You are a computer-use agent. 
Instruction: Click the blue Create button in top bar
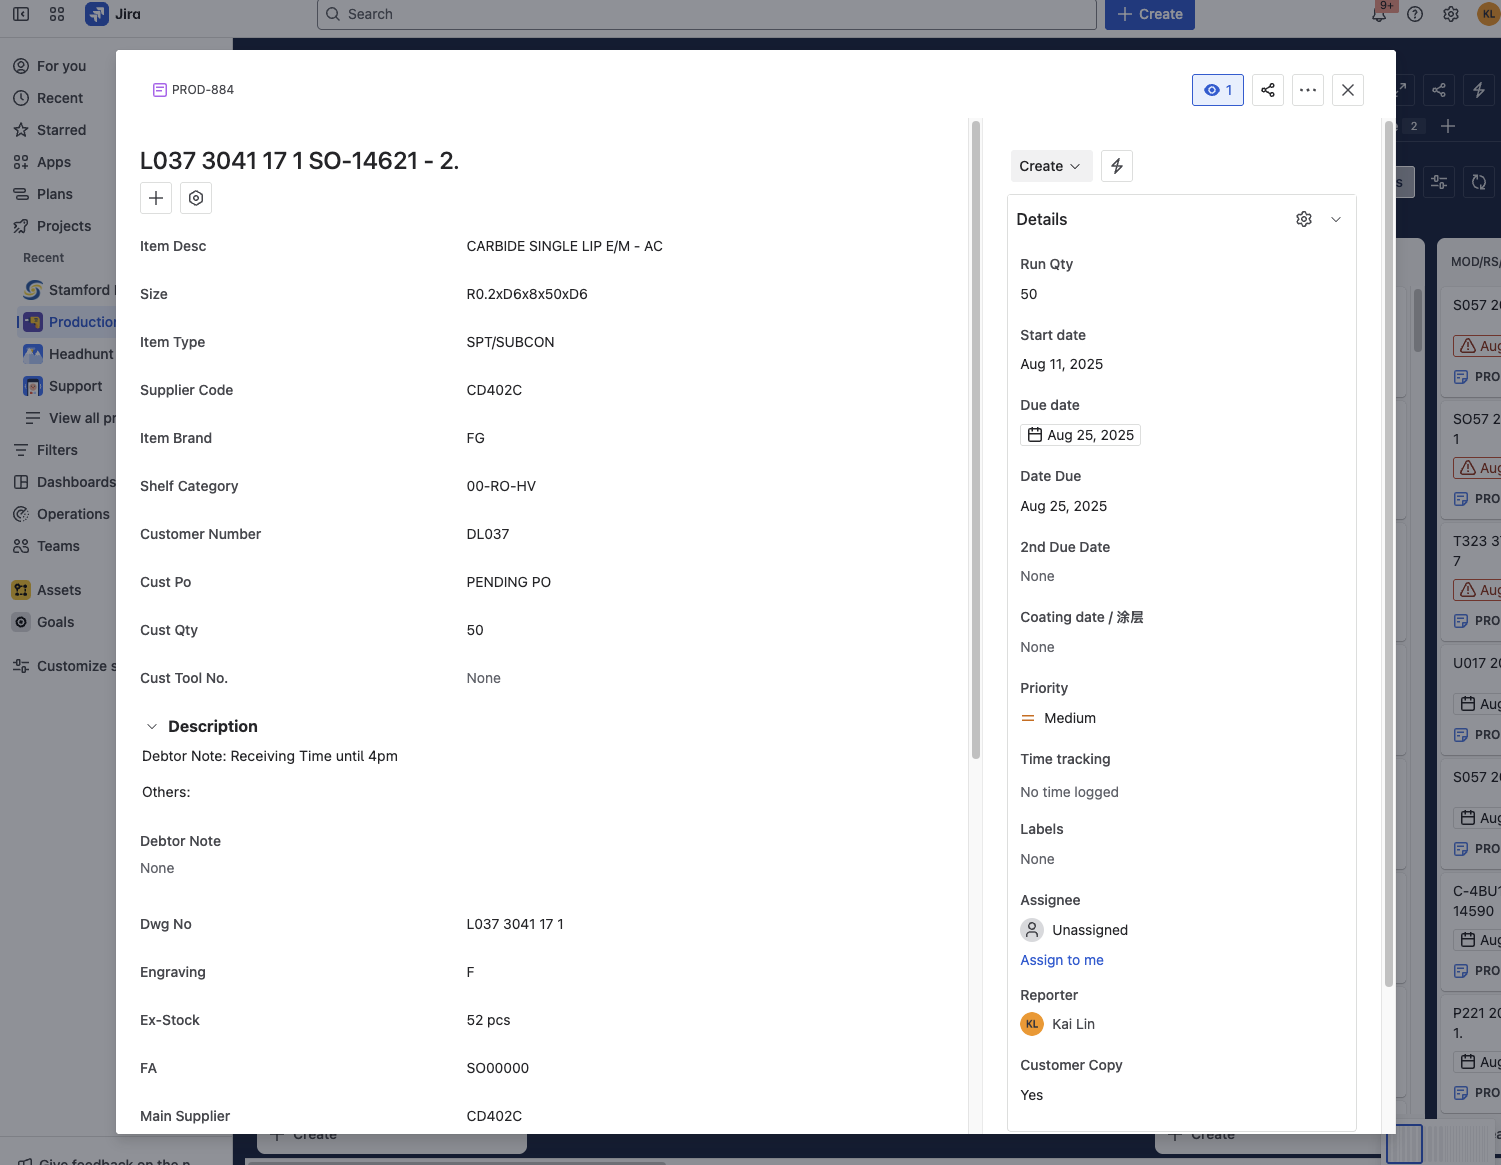point(1150,14)
